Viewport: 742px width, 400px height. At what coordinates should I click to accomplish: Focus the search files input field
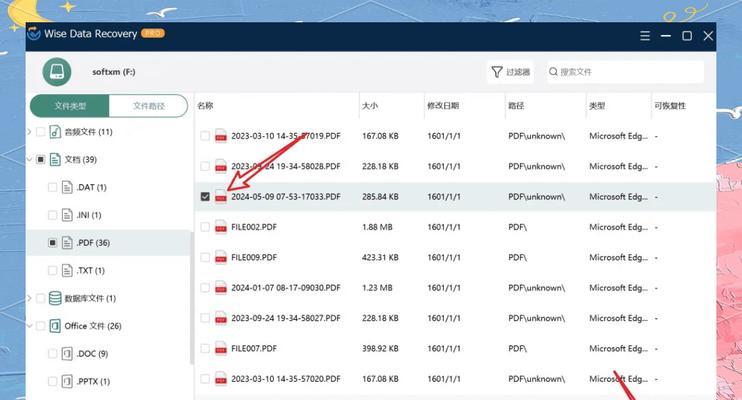[x=625, y=72]
